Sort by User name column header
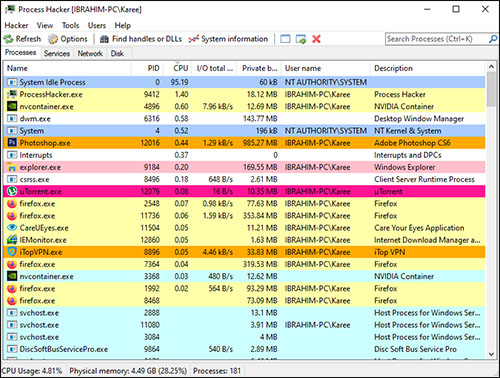This screenshot has height=378, width=500. tap(326, 68)
